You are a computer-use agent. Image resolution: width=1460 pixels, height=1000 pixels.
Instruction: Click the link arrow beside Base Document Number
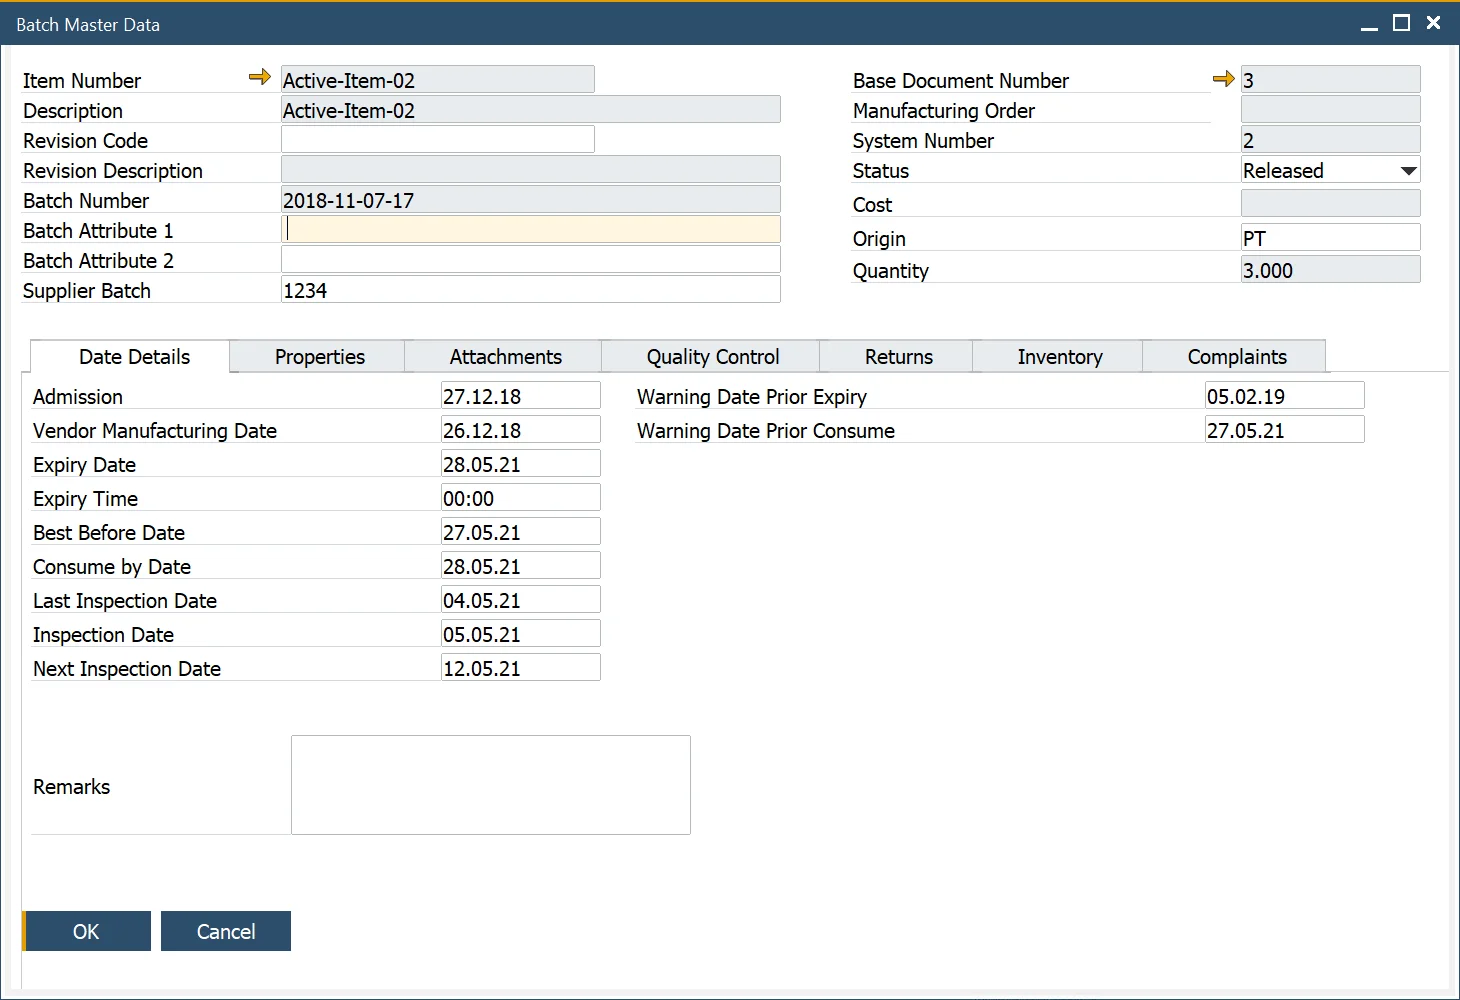(x=1222, y=78)
